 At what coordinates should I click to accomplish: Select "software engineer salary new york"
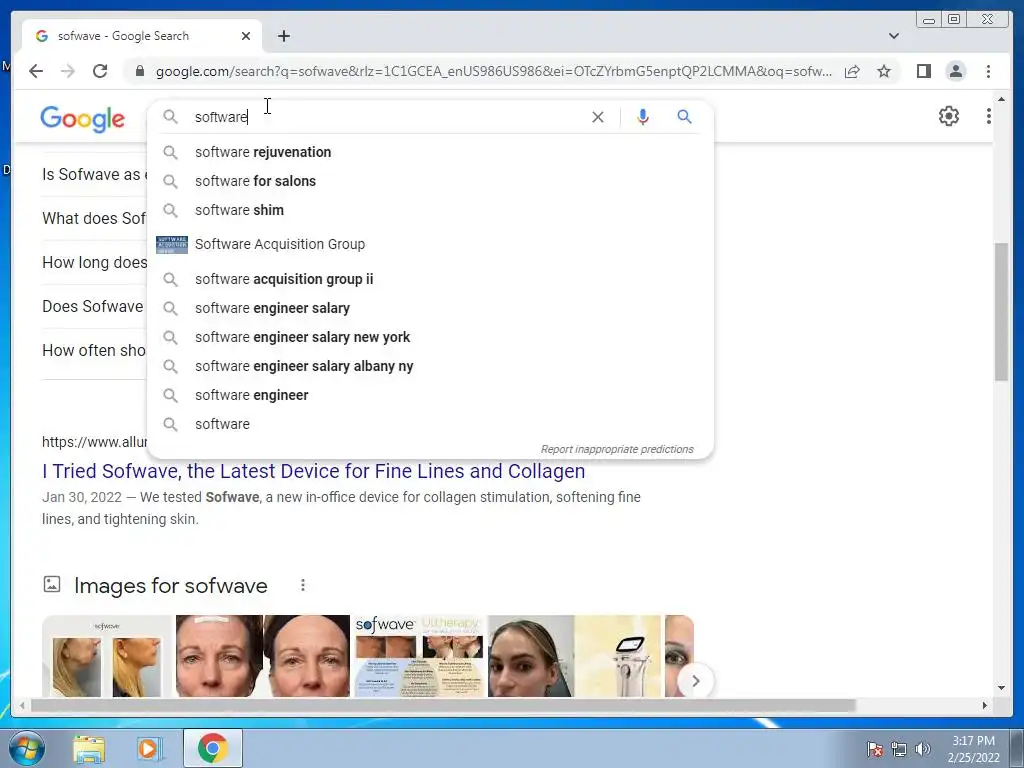coord(430,337)
